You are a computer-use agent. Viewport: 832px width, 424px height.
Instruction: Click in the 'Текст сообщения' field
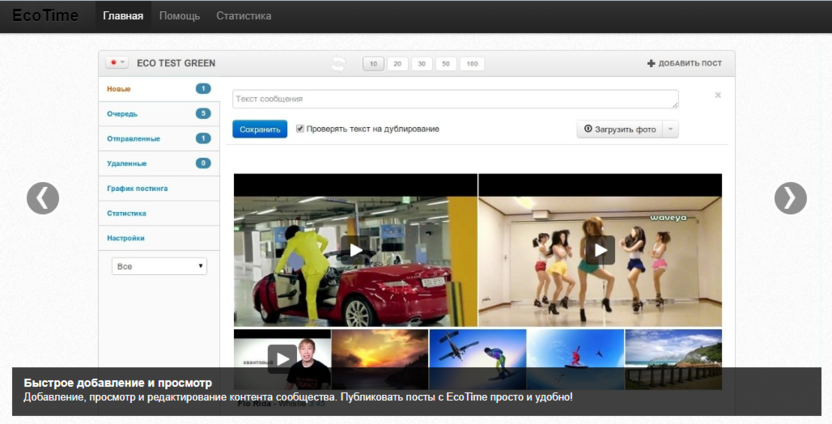point(455,100)
